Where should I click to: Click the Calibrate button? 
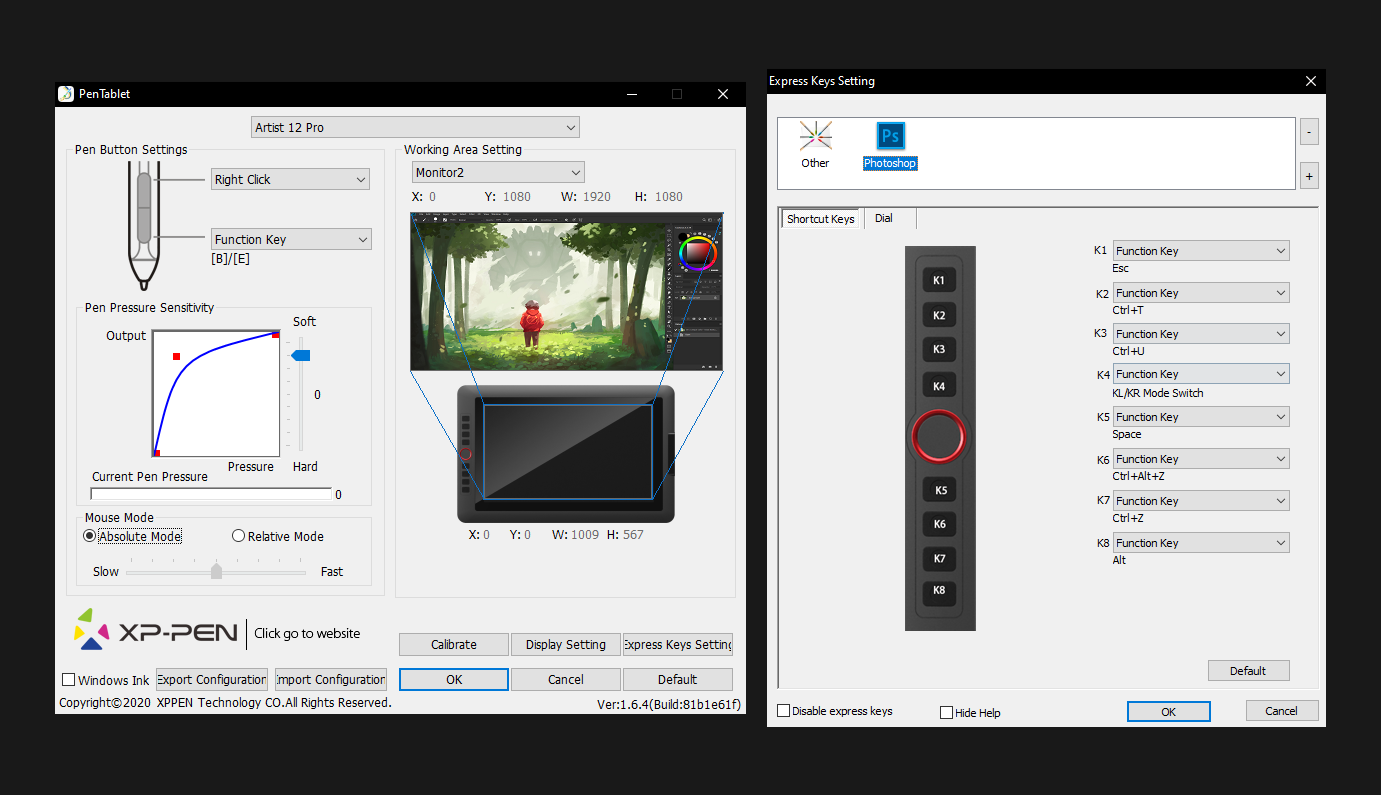click(x=453, y=645)
